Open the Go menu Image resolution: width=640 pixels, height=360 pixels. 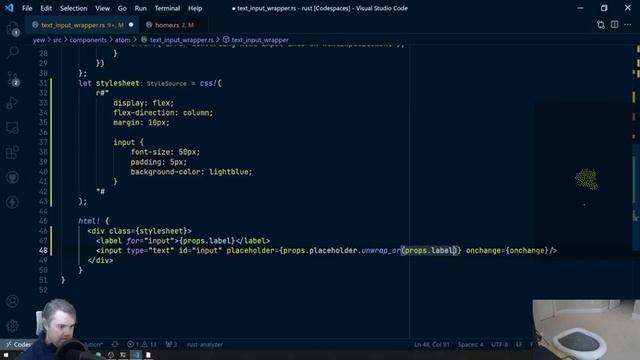coord(122,8)
